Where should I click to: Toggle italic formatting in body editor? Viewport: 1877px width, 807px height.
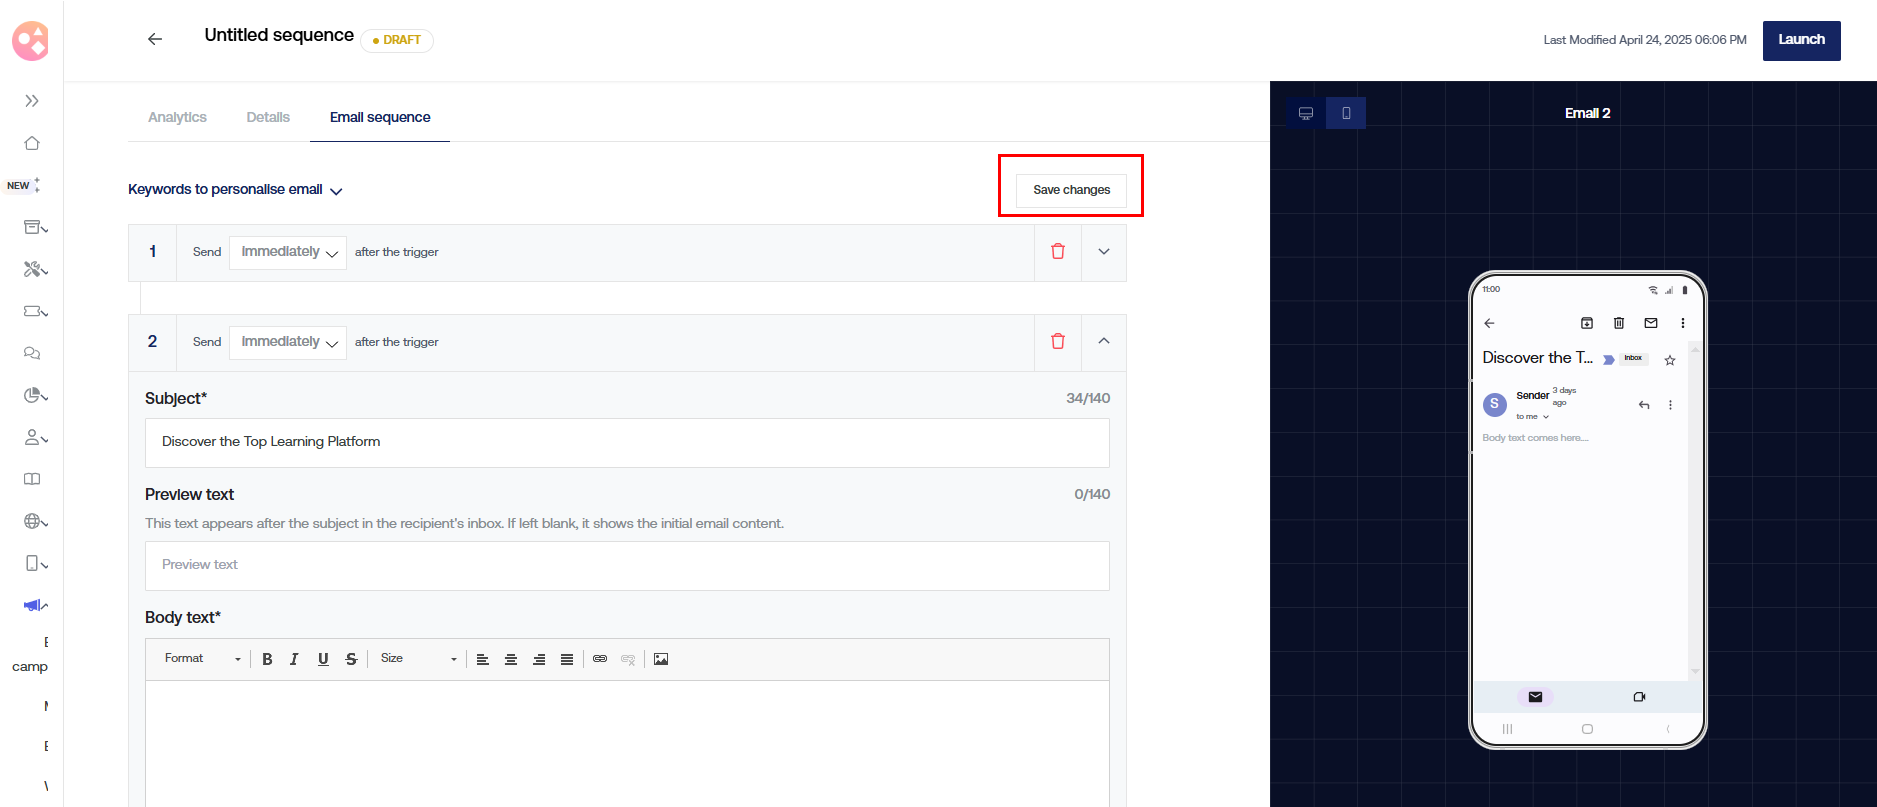click(x=294, y=659)
